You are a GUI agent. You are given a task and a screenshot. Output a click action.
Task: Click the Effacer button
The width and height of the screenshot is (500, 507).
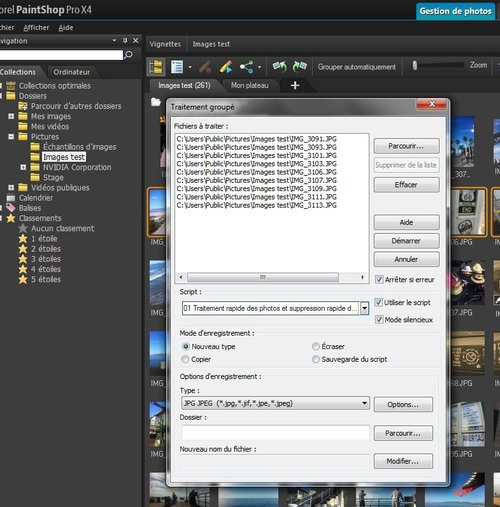pyautogui.click(x=406, y=185)
